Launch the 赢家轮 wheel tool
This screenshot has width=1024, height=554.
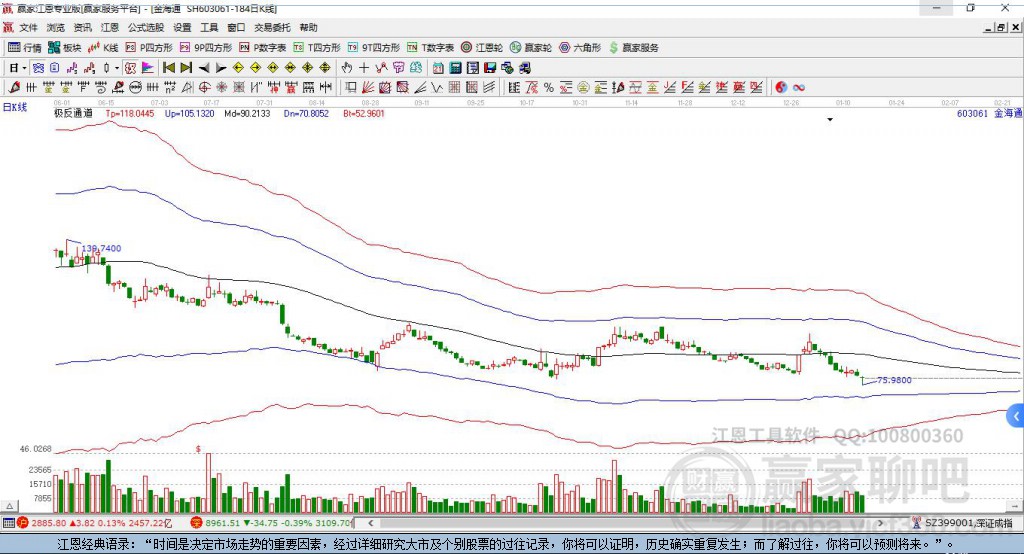click(x=531, y=48)
